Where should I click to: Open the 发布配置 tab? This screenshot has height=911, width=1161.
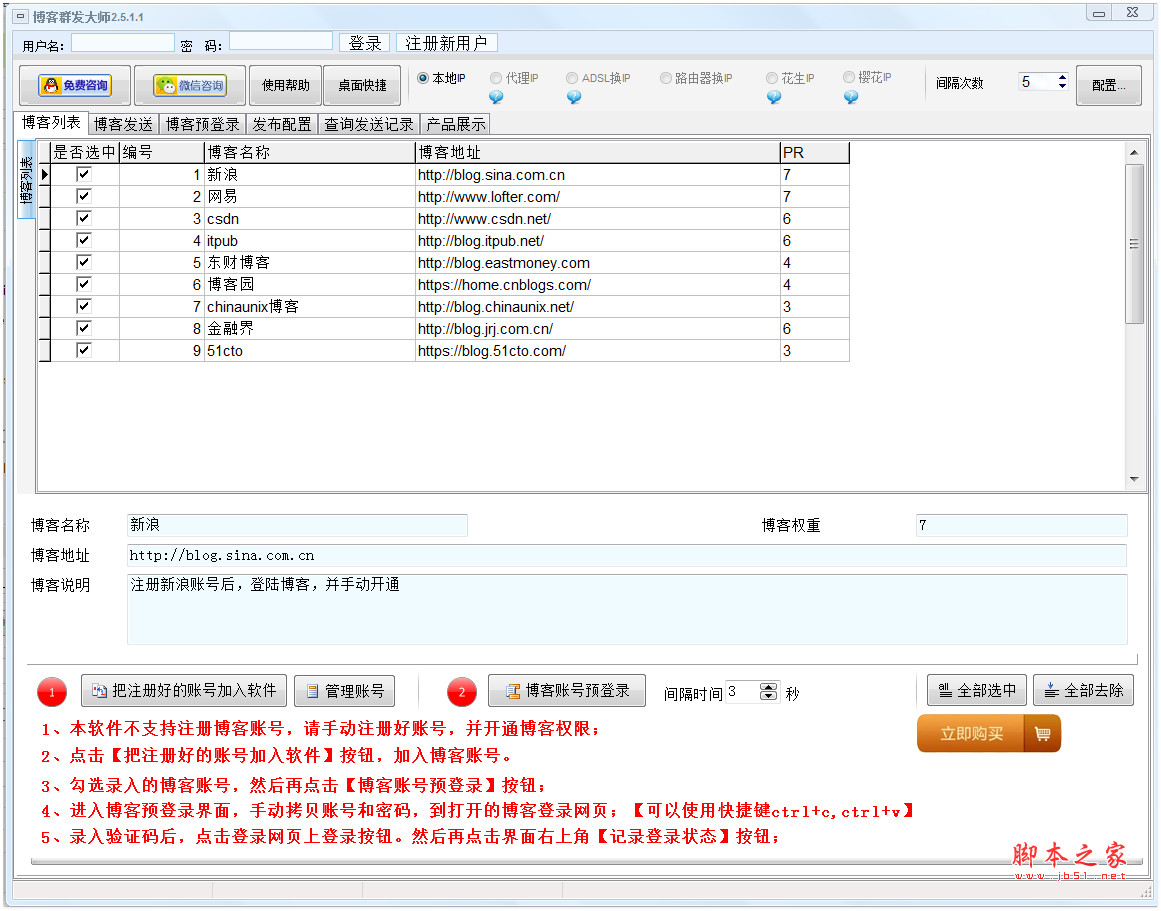coord(282,124)
